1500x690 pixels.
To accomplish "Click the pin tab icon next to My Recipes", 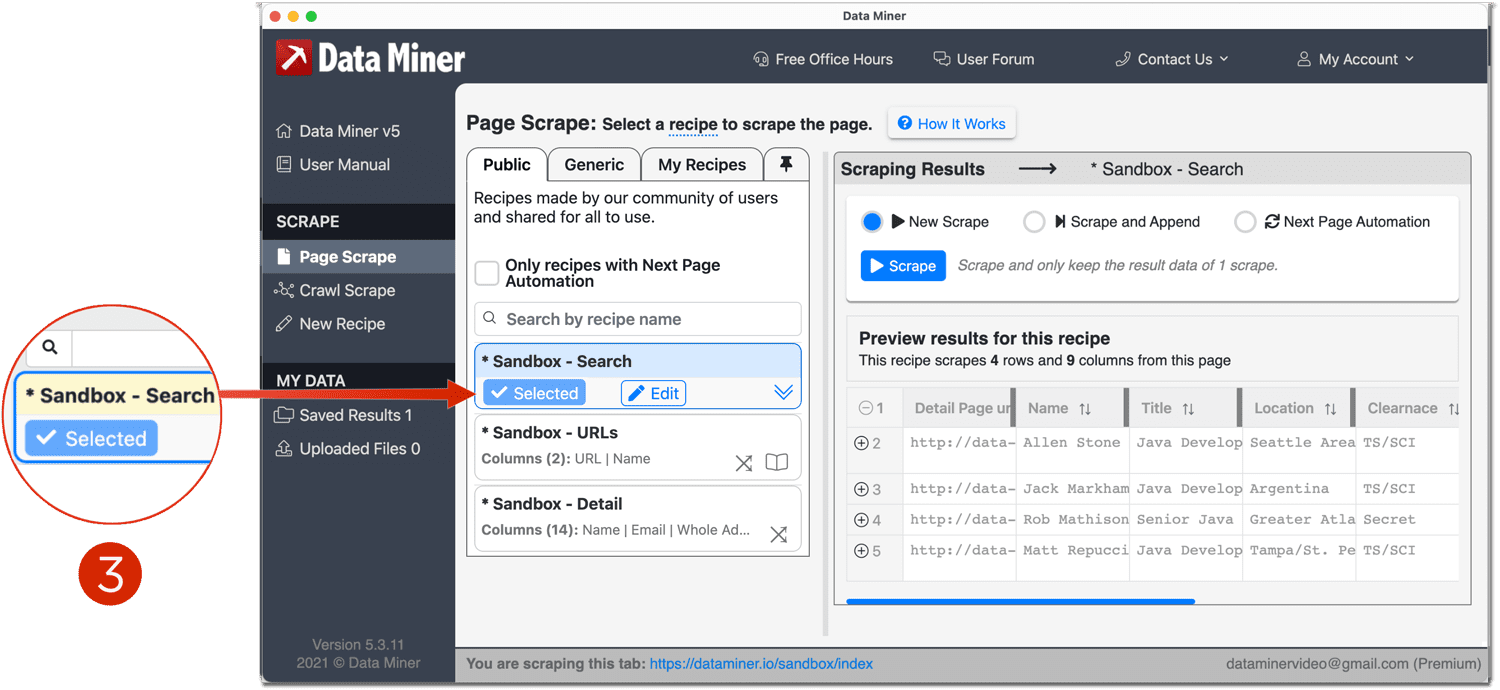I will [786, 164].
